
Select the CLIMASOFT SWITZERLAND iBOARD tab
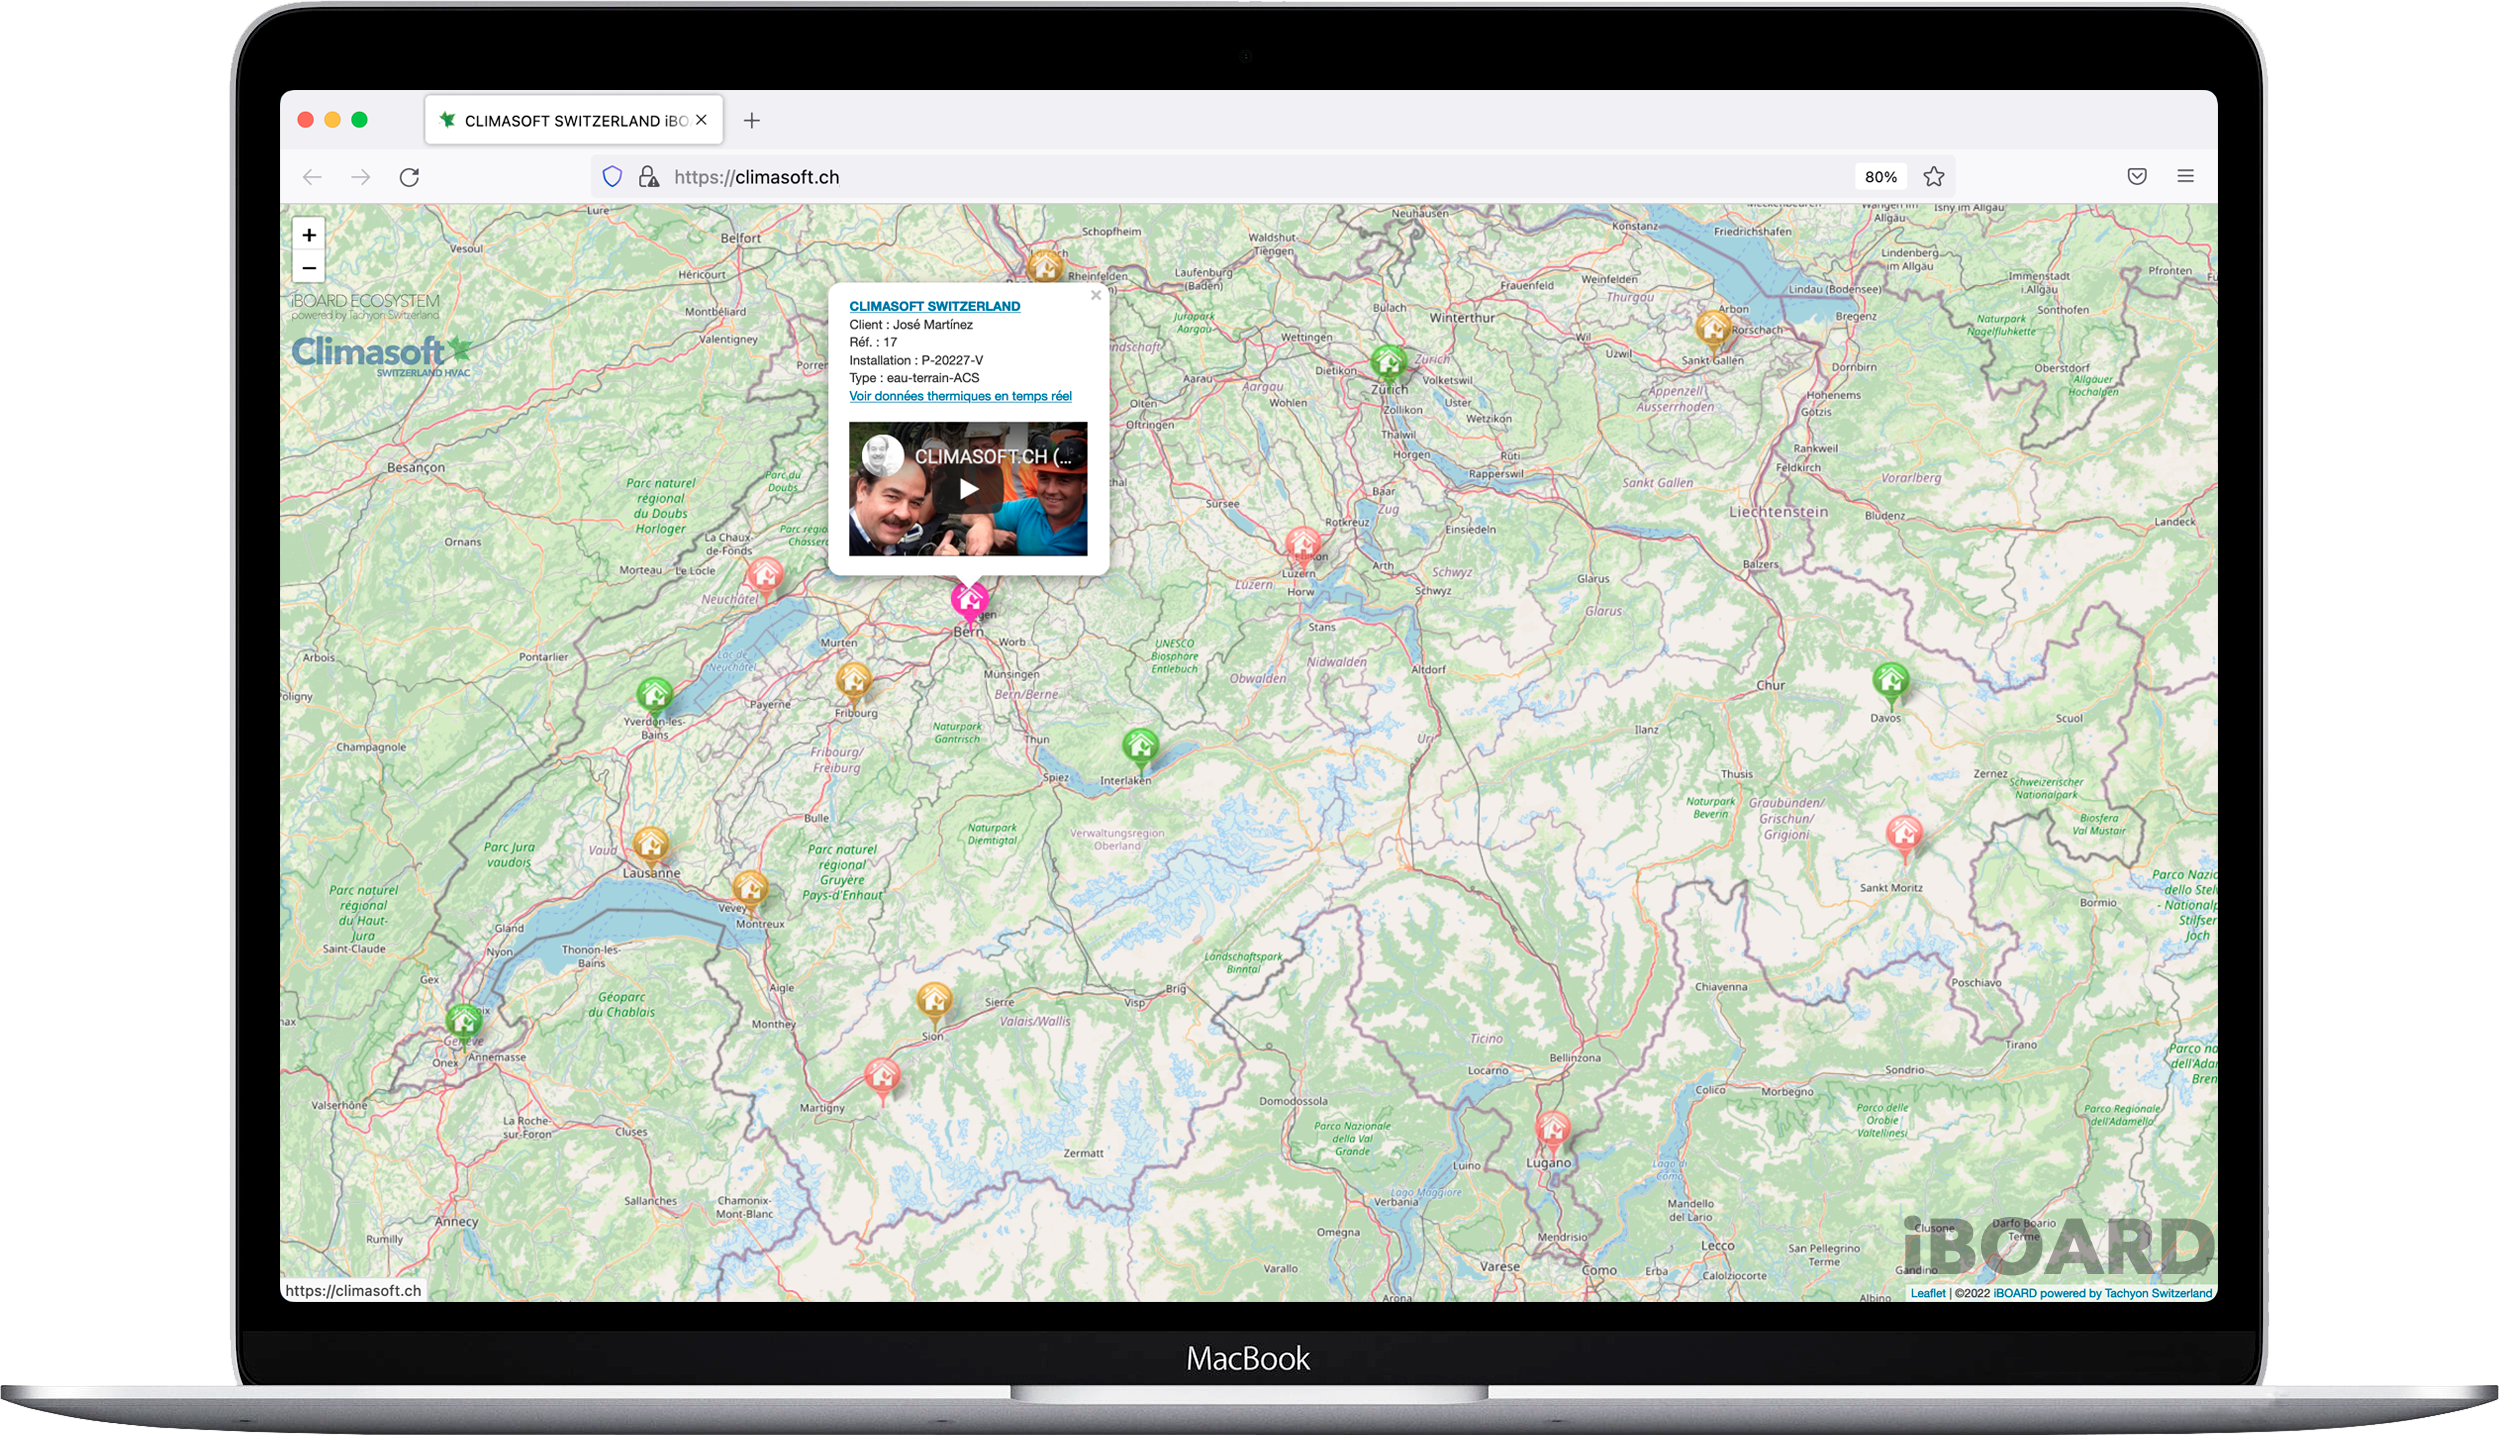[574, 121]
